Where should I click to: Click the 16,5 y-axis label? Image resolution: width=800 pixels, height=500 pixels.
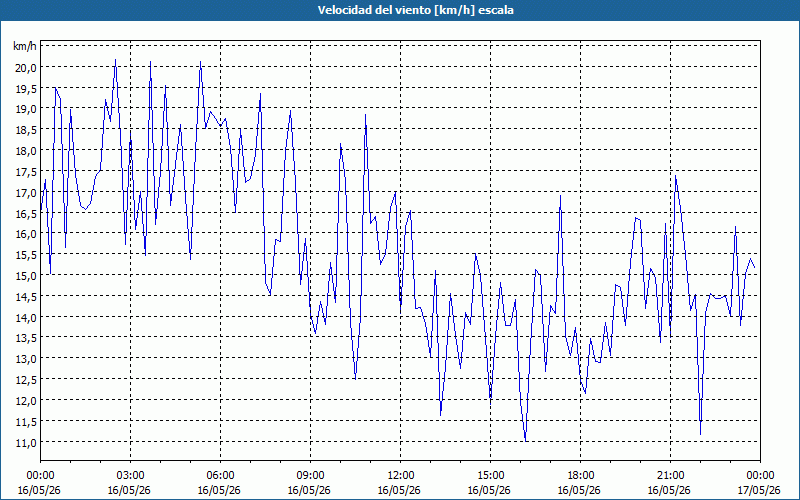tap(26, 213)
